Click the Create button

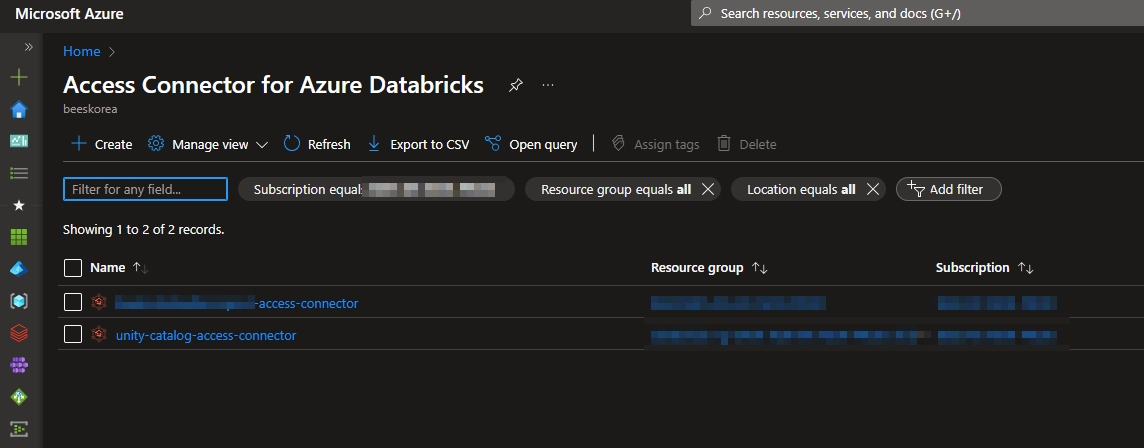[101, 144]
